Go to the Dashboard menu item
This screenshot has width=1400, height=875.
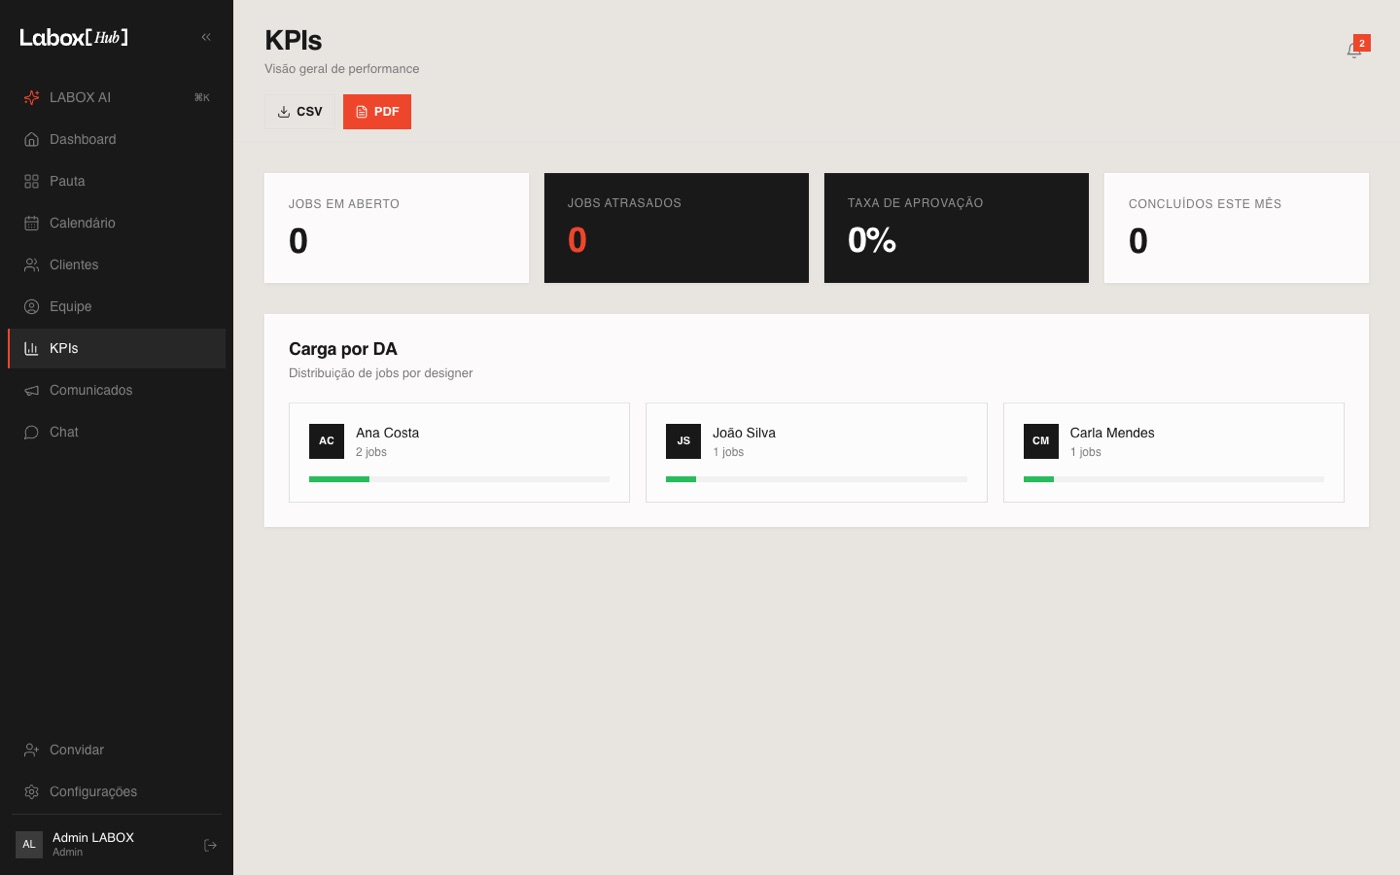(116, 139)
